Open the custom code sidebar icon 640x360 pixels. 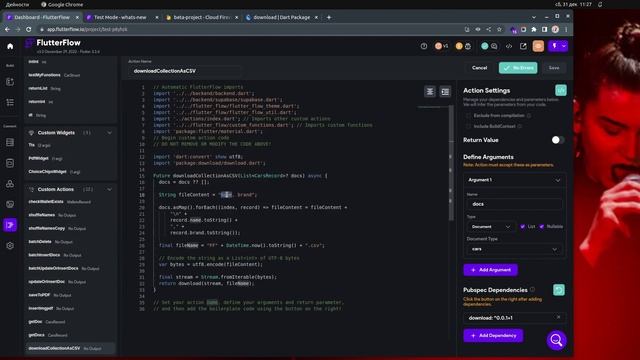pyautogui.click(x=10, y=225)
